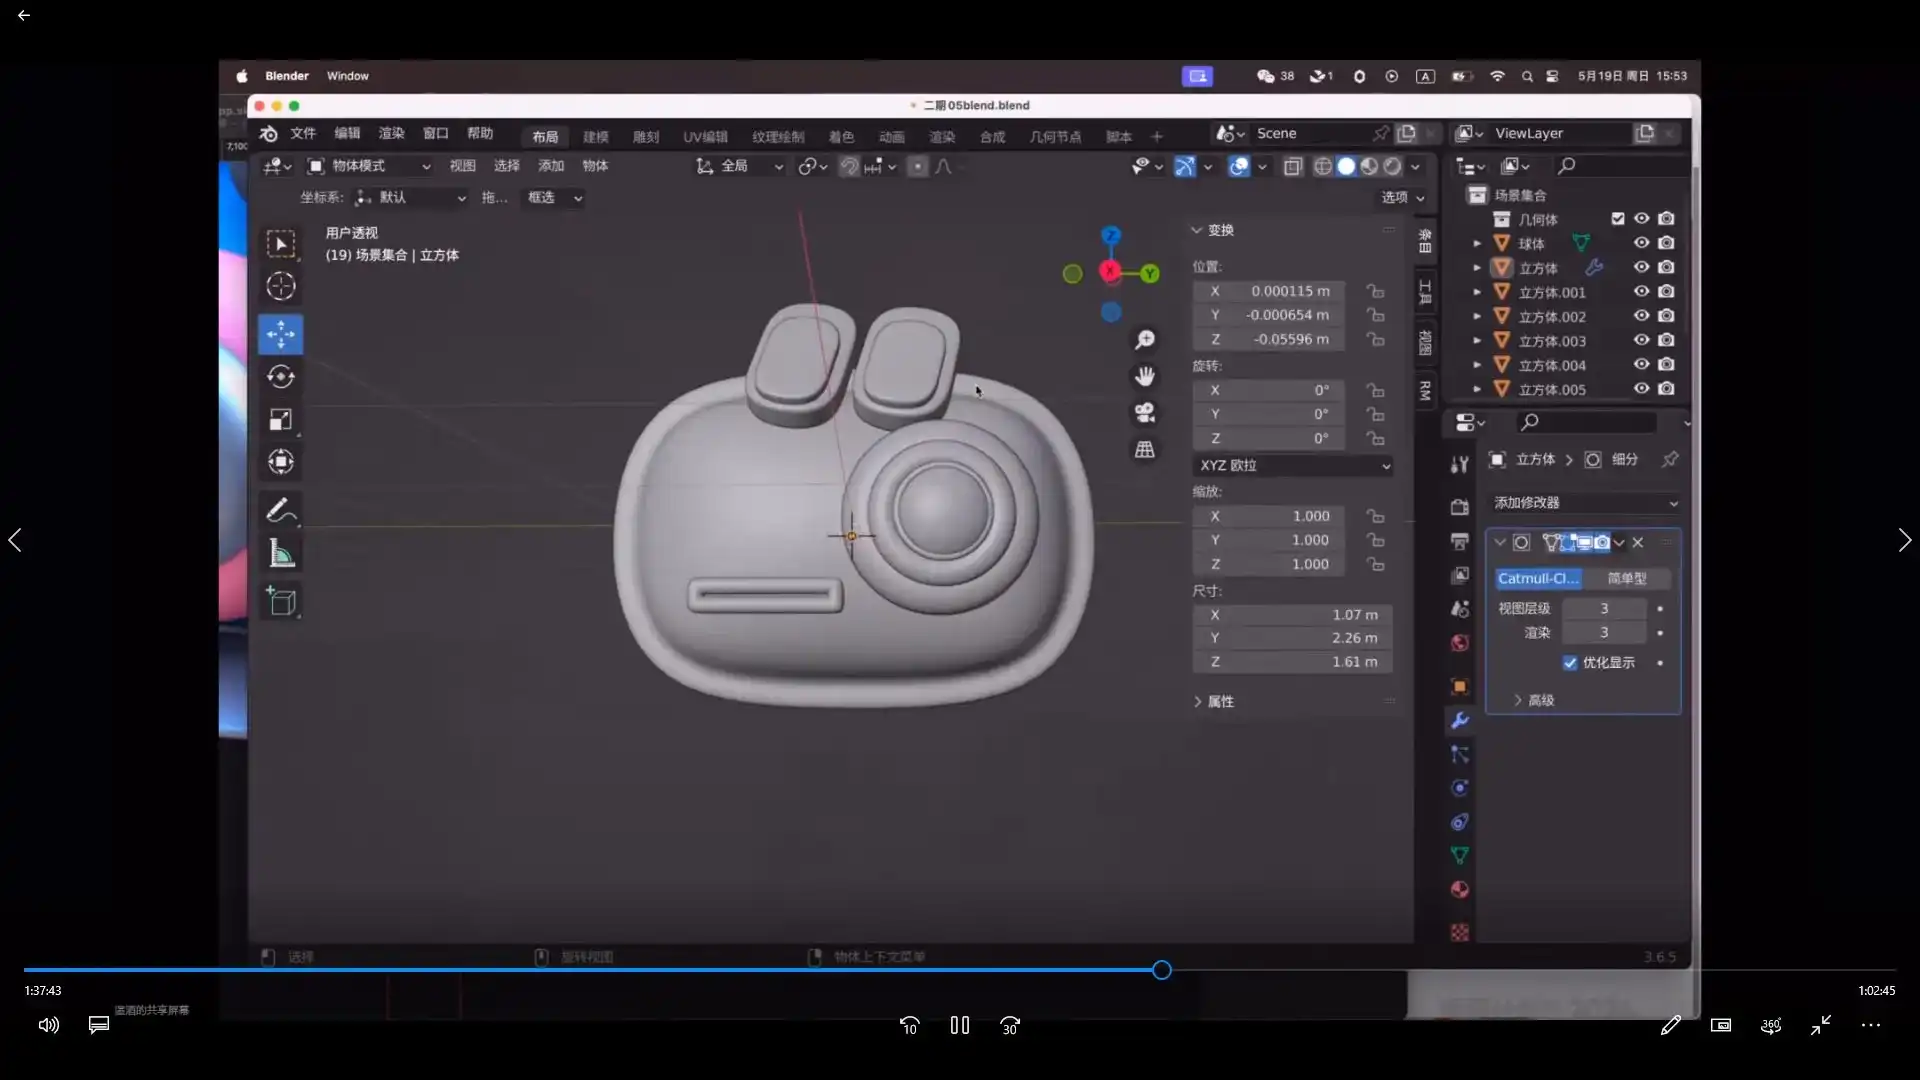Toggle the 优化显示 checkbox
The image size is (1920, 1080).
coord(1570,663)
